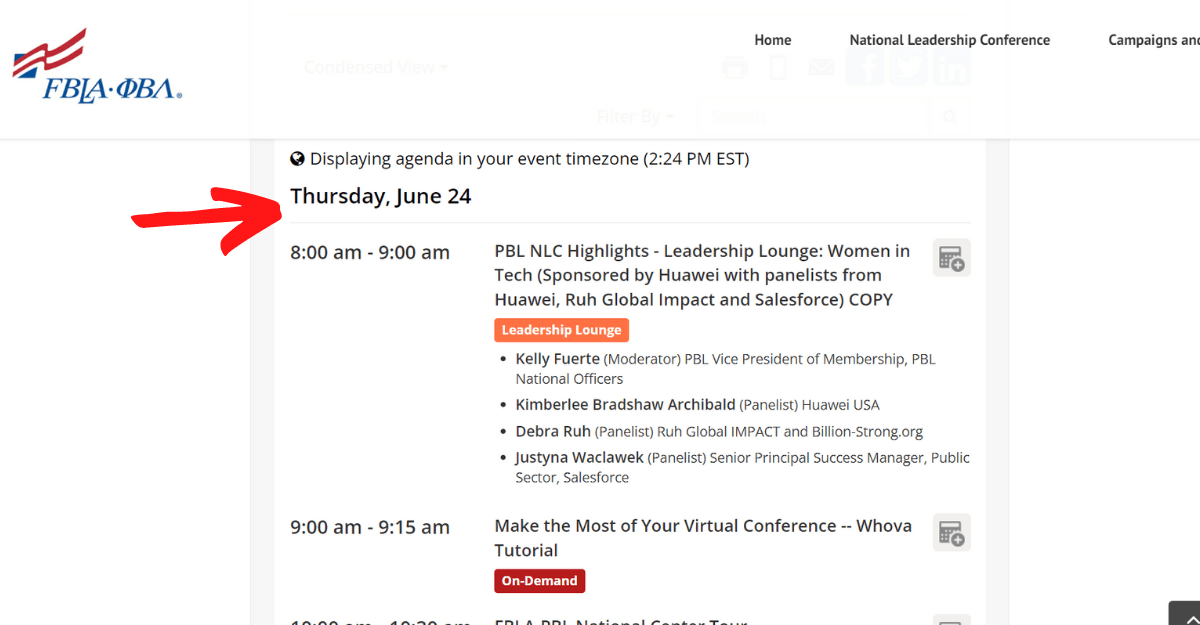Click the FBLA-PBL logo

pos(96,62)
